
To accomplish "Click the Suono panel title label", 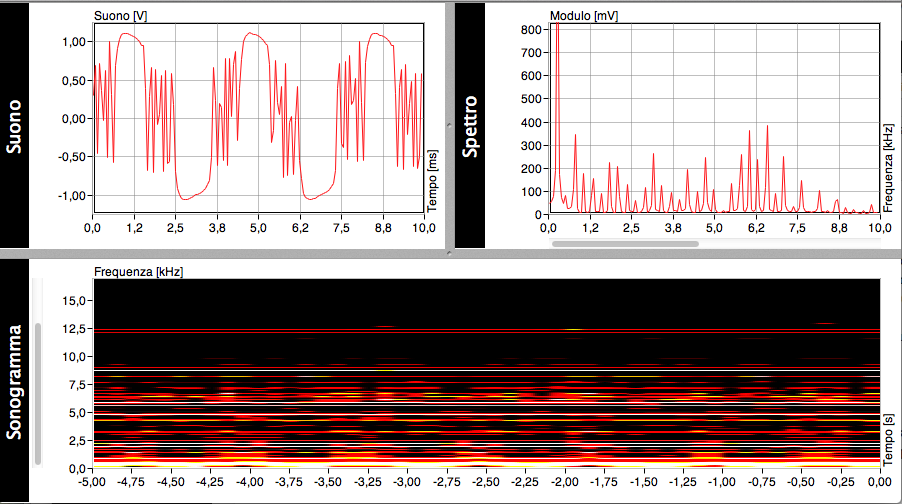I will tap(15, 125).
